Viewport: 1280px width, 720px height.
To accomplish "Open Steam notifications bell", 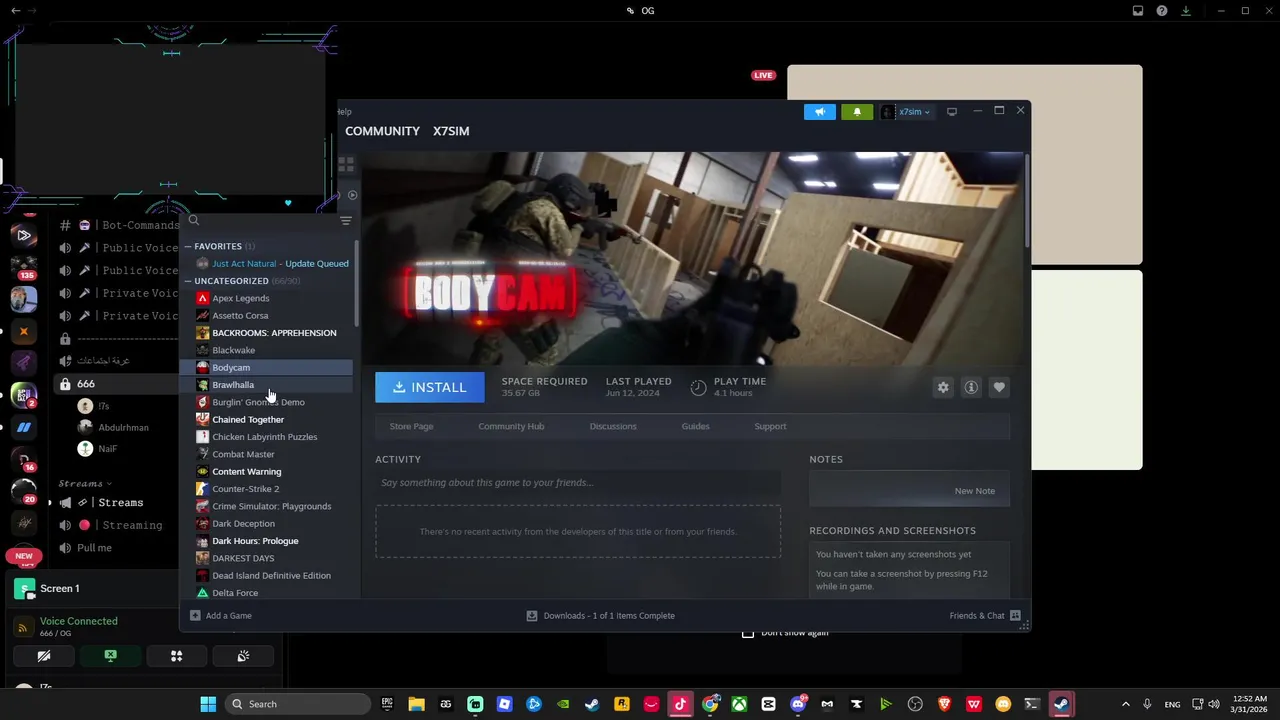I will [x=856, y=112].
